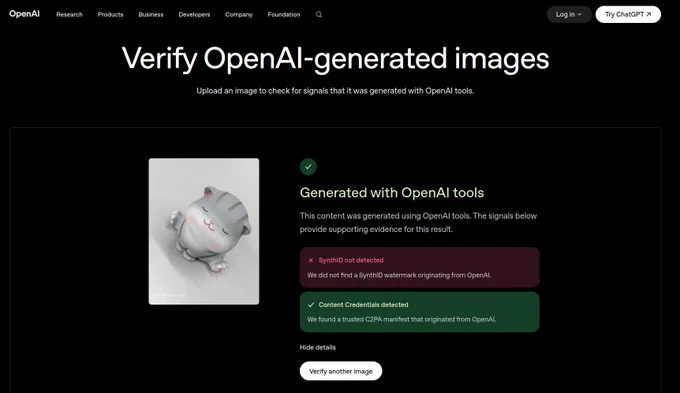Collapse with the Hide details link
680x393 pixels.
[317, 347]
